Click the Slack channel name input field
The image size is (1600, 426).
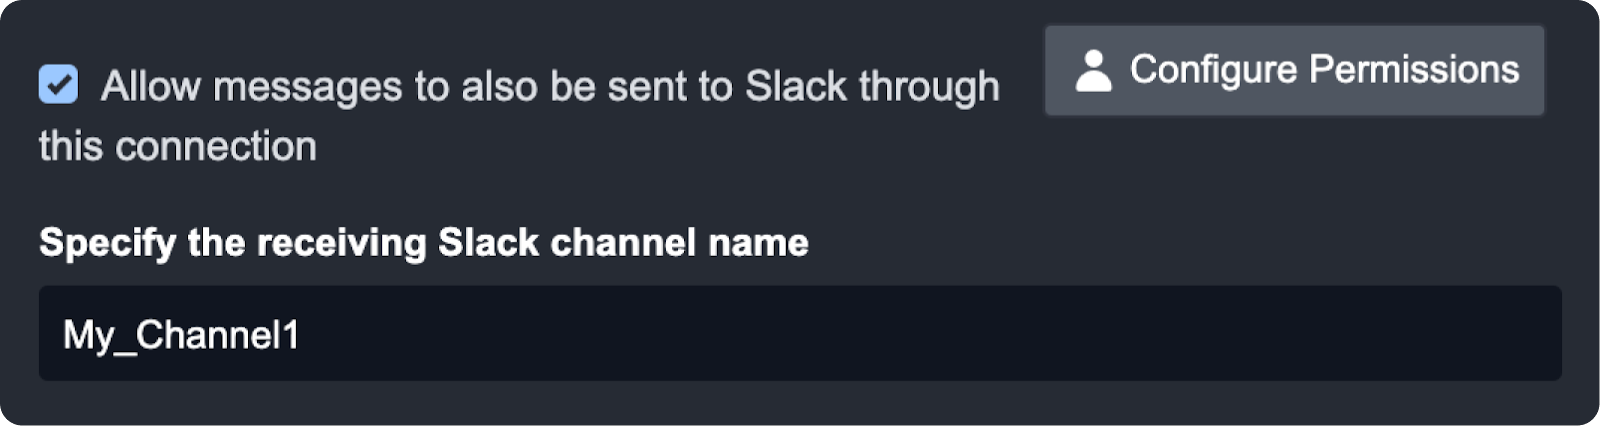800,334
